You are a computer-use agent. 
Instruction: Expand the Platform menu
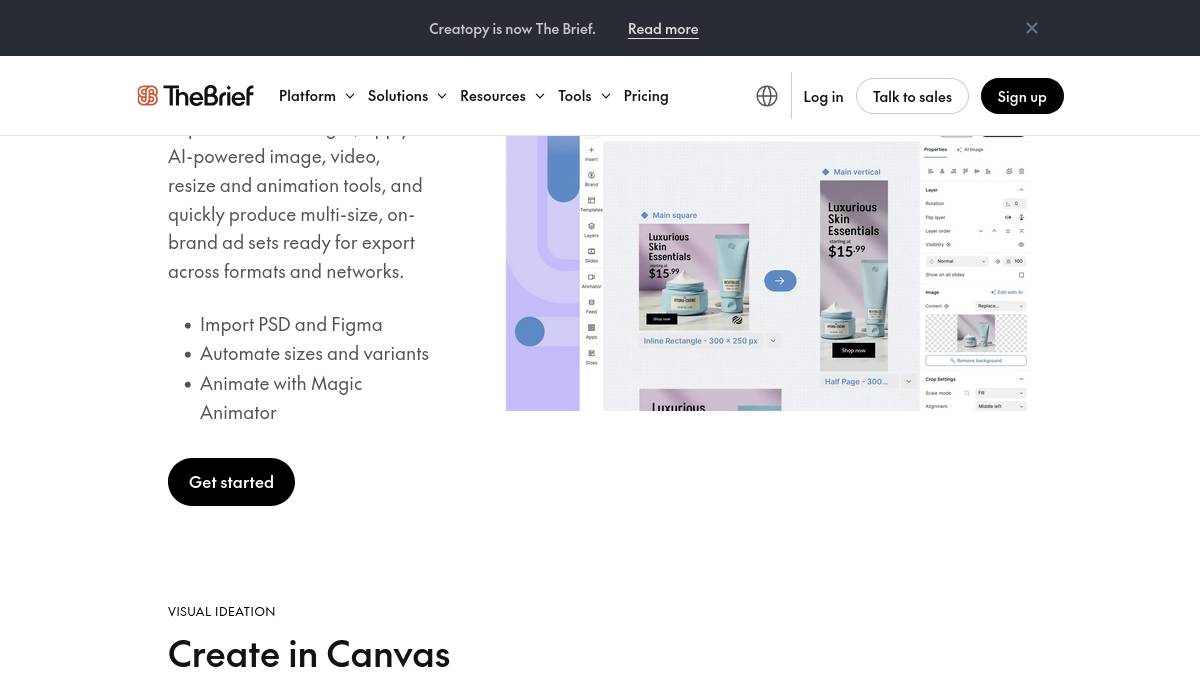pyautogui.click(x=316, y=96)
